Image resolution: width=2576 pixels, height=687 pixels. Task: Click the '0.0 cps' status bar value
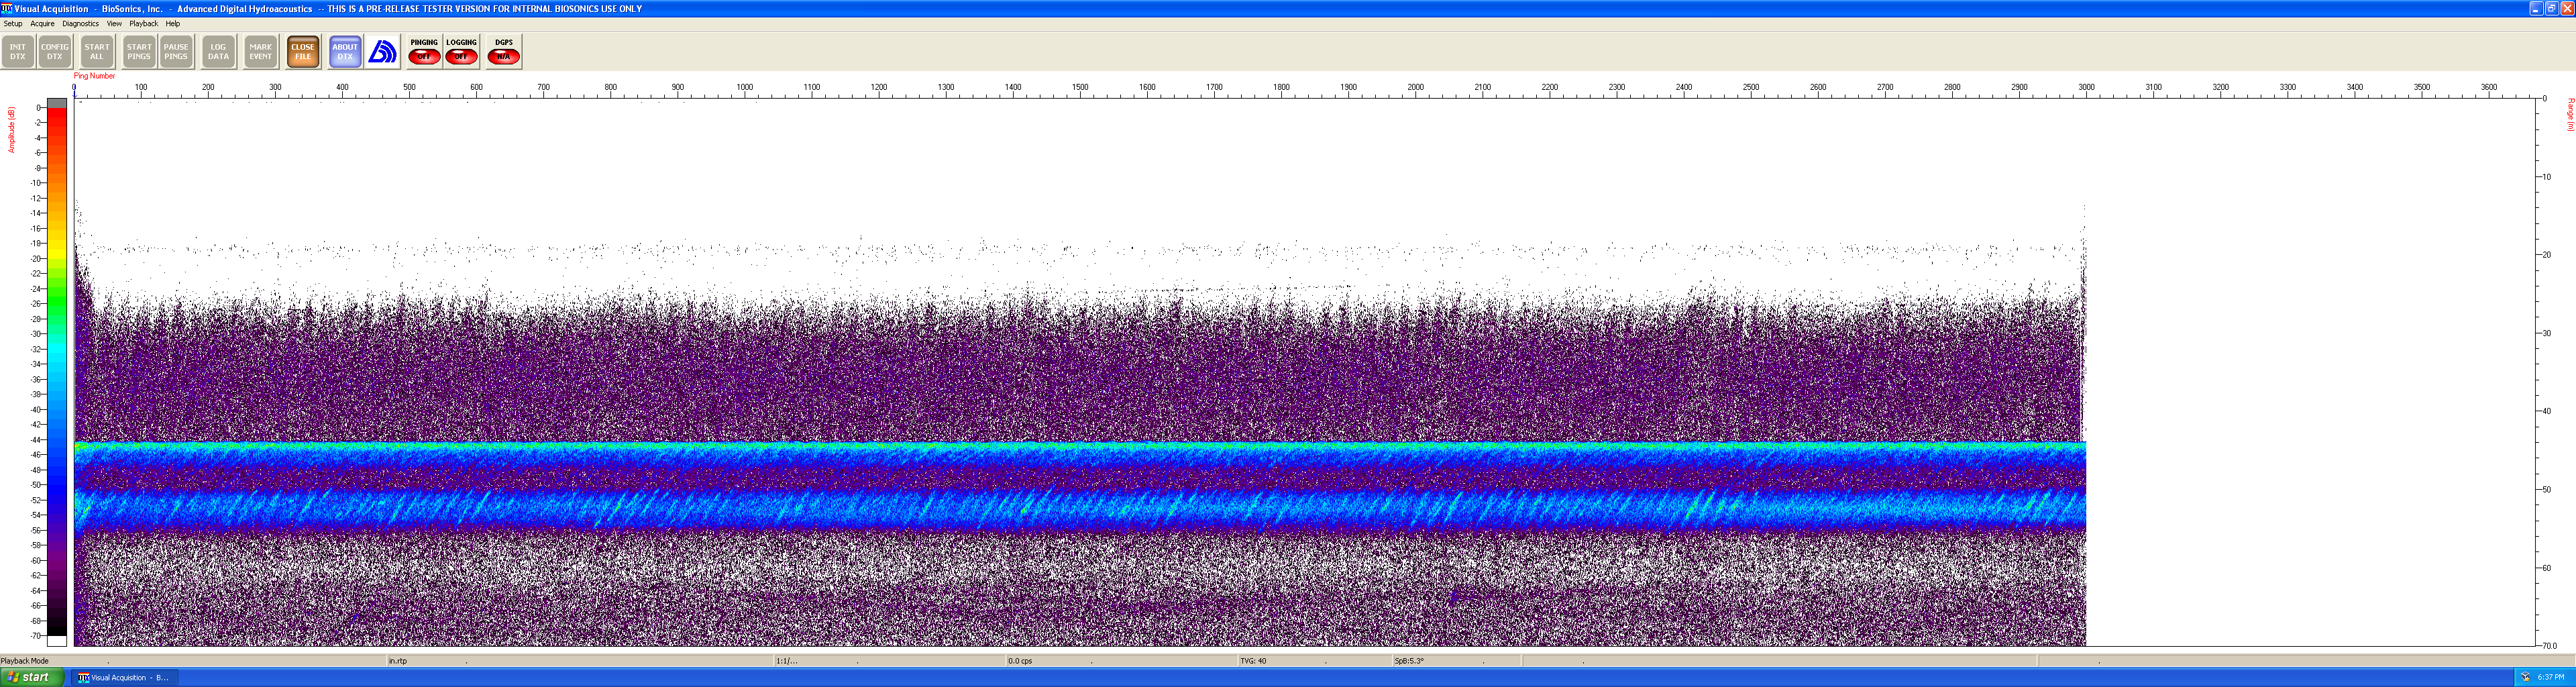1020,661
